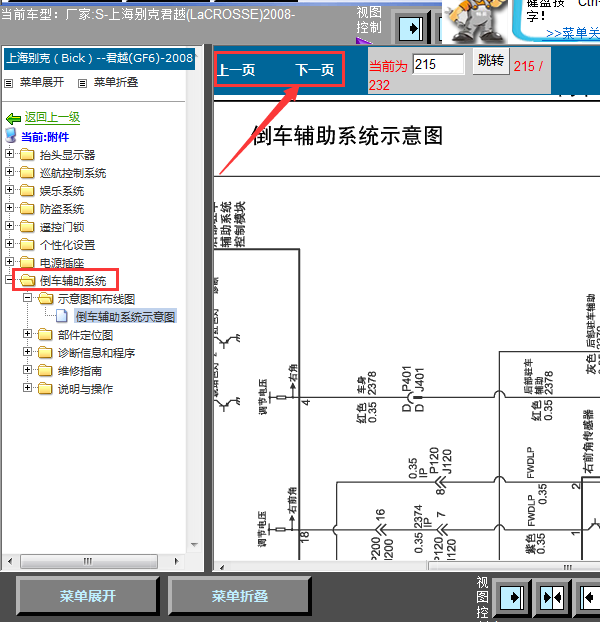Screen dimensions: 600x622
Task: Click the 上海别克 (Bick) --君越(GF6)-2008 header
Action: [99, 59]
